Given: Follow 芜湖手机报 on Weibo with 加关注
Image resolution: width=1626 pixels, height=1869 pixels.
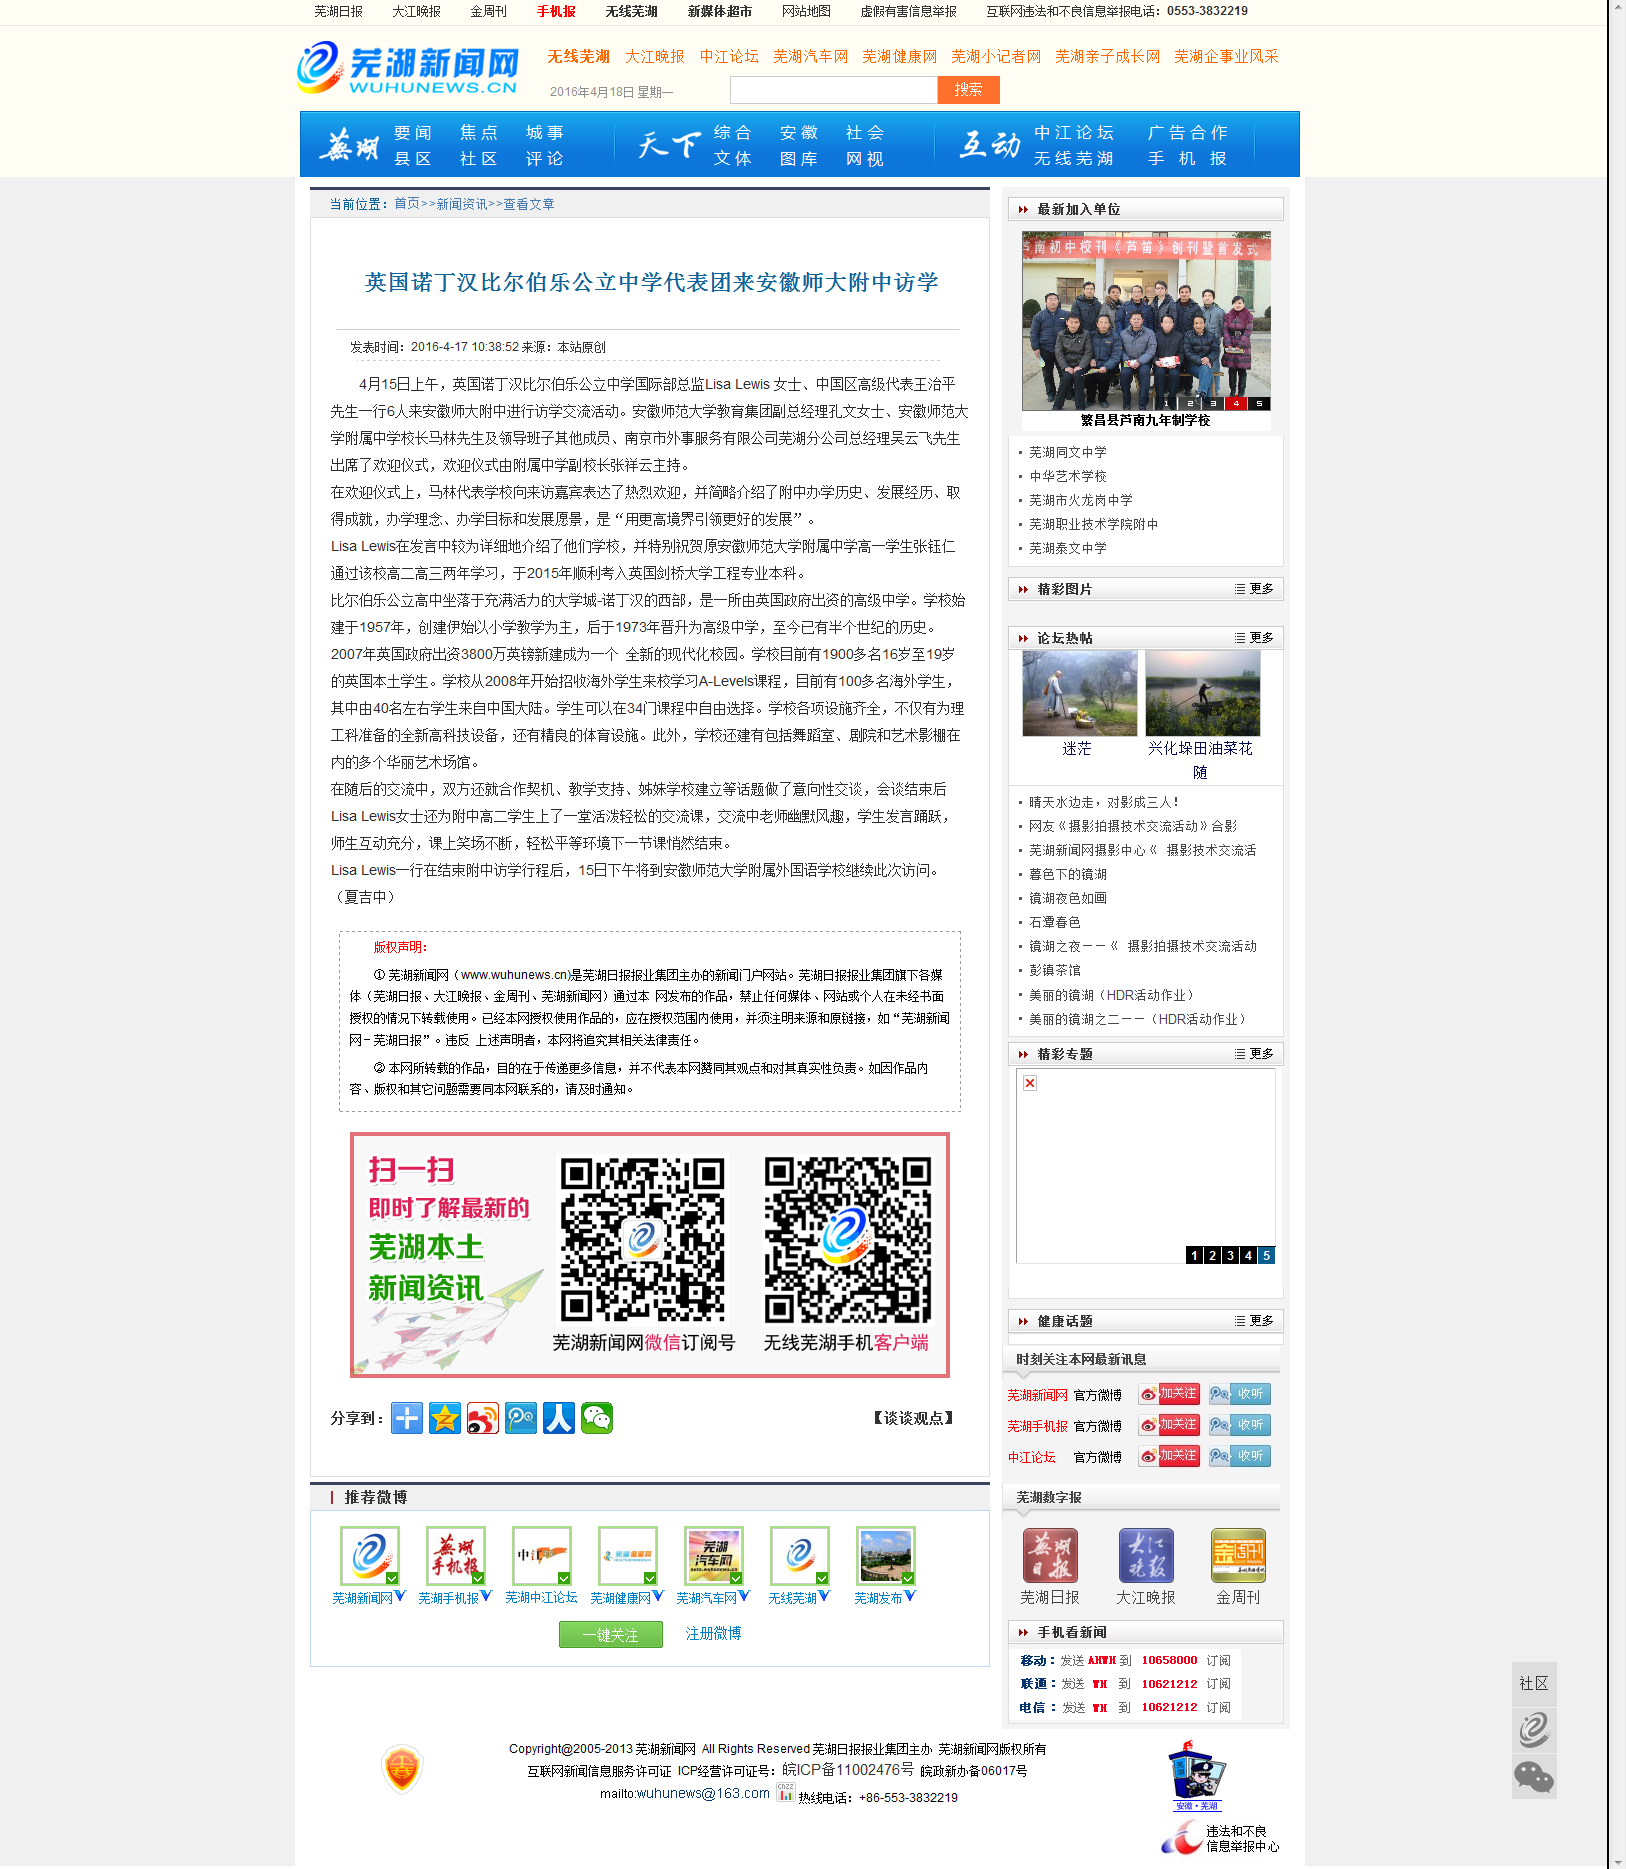Looking at the screenshot, I should [x=1169, y=1425].
